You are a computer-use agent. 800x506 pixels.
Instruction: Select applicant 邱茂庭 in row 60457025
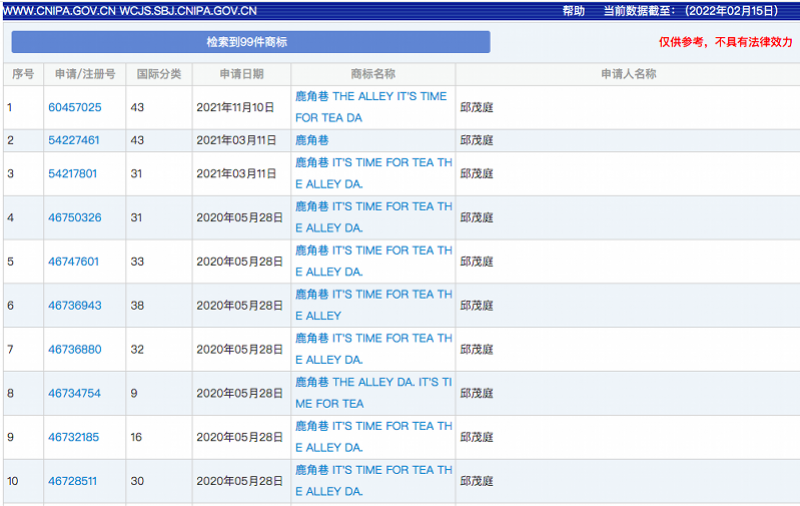477,107
